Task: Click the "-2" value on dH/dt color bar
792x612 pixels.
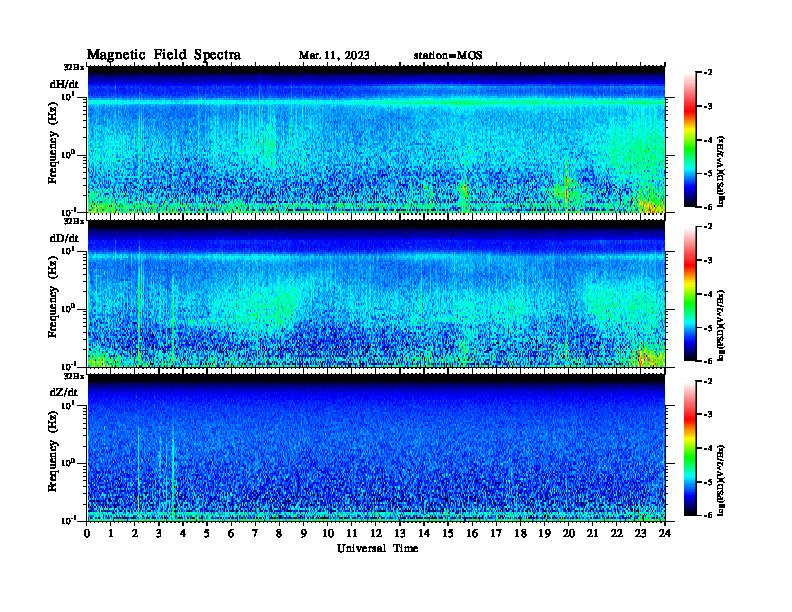Action: [x=708, y=73]
